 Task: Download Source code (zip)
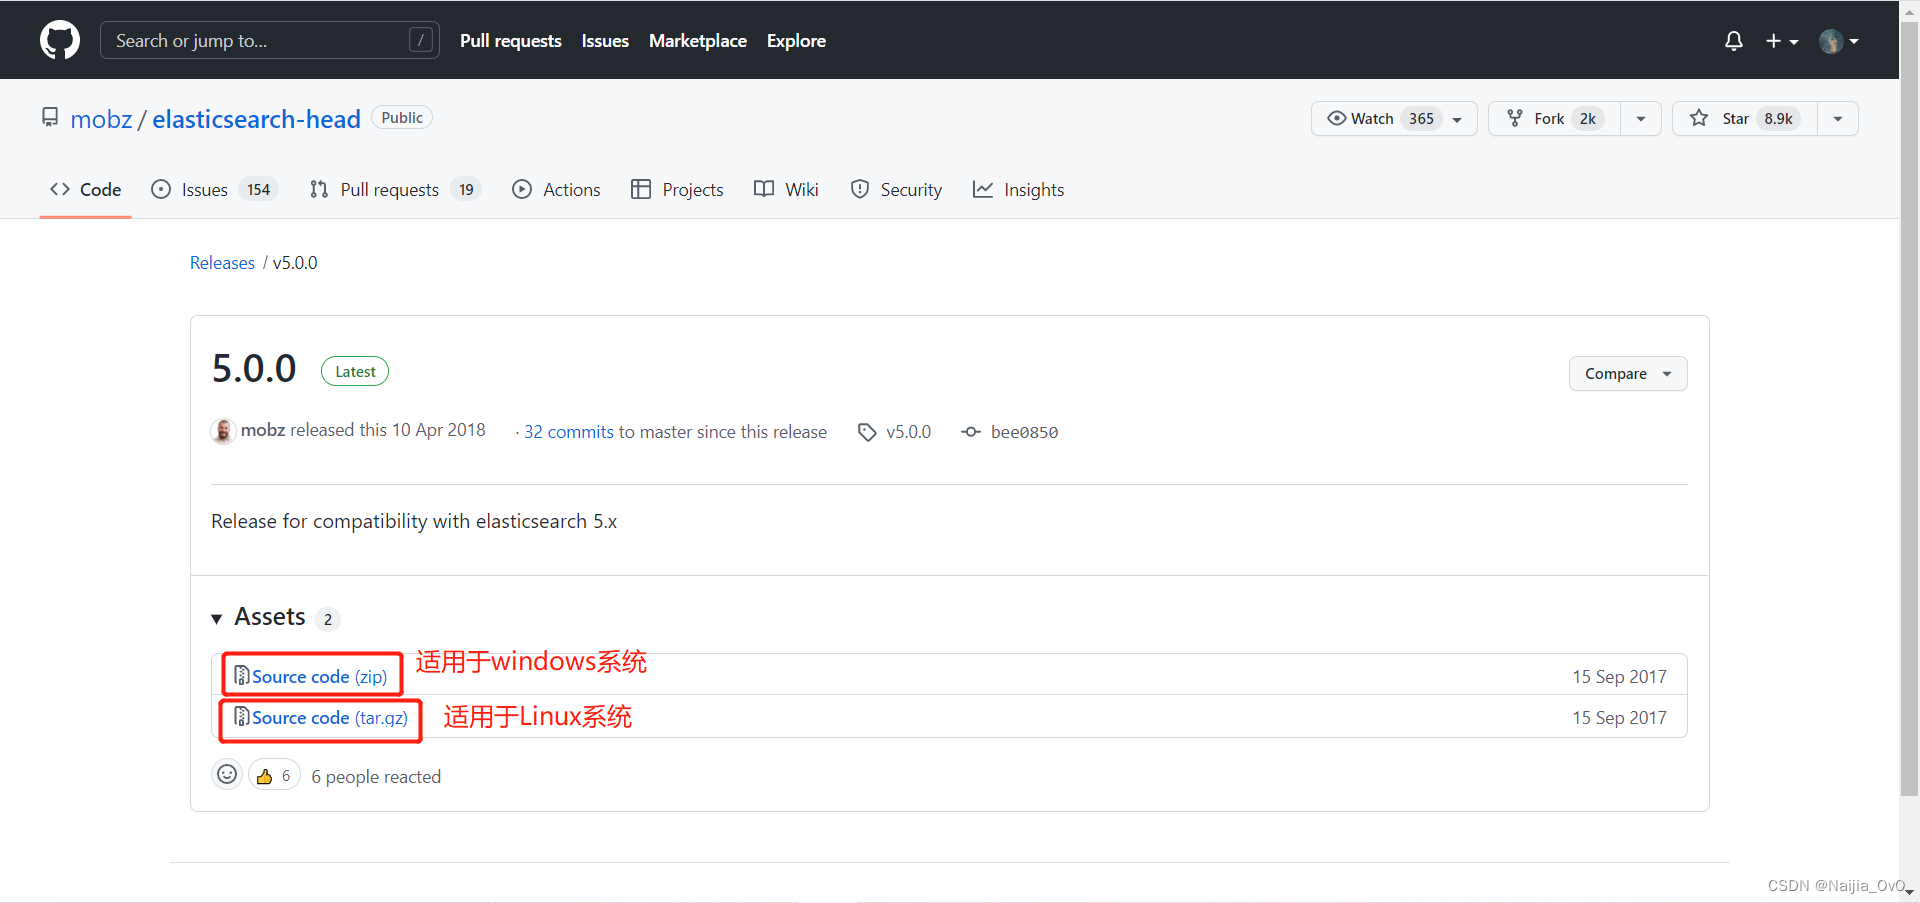(x=319, y=677)
